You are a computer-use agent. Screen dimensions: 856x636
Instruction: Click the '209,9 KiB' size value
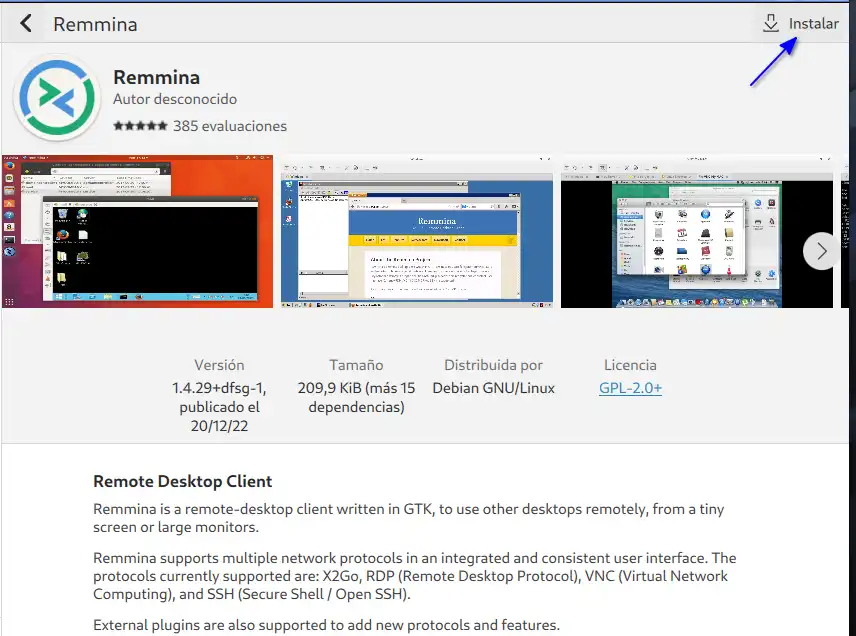(329, 388)
